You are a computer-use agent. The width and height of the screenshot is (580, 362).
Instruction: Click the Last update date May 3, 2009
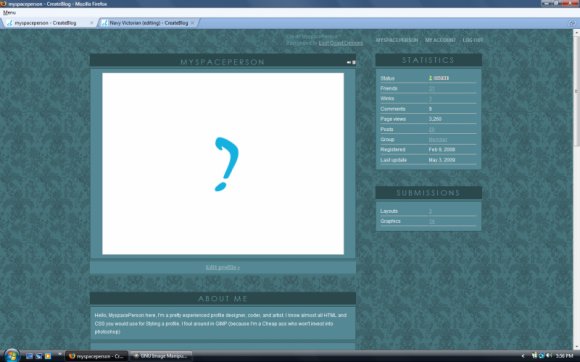442,160
